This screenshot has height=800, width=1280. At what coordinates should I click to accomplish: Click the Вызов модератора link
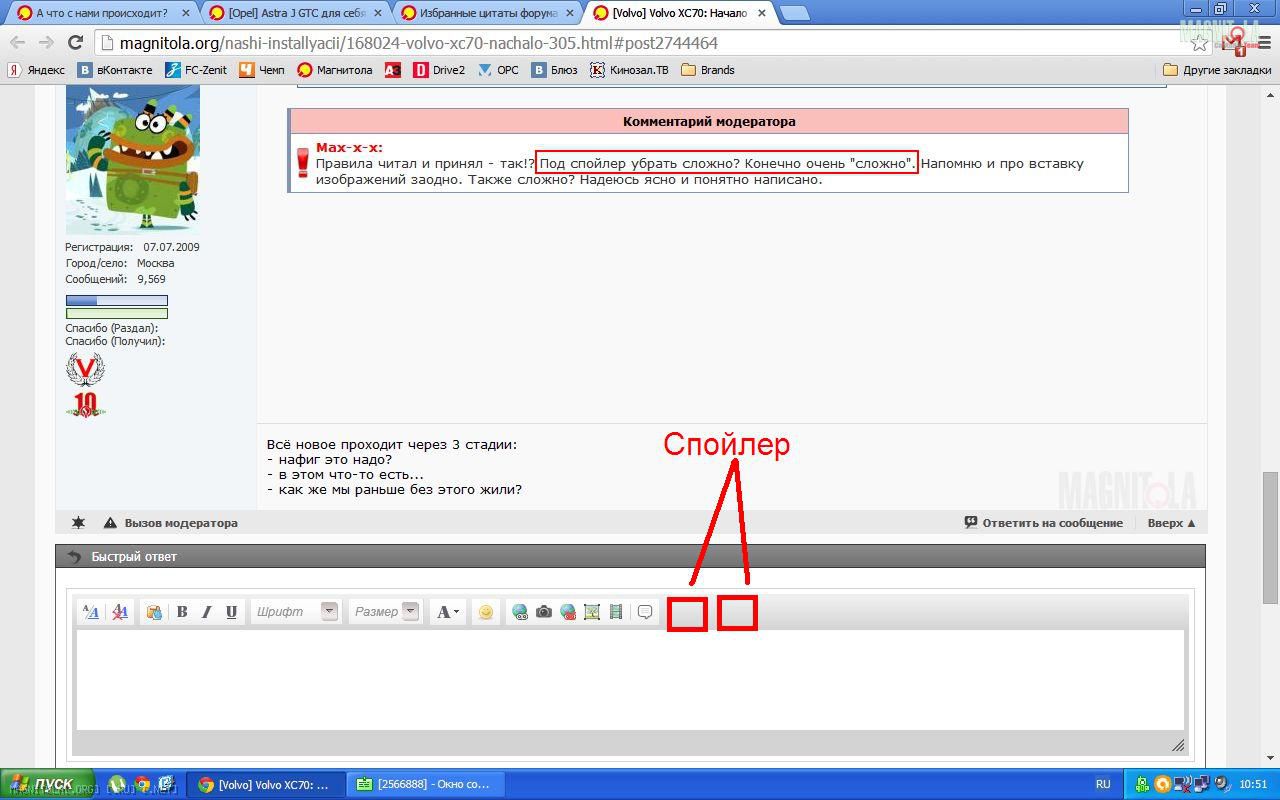coord(180,523)
